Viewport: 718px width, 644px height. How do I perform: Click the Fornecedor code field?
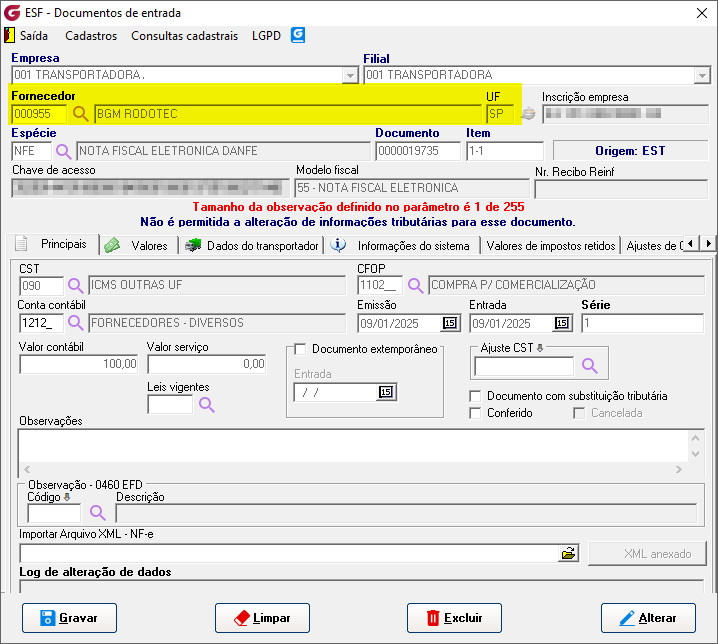click(x=38, y=114)
